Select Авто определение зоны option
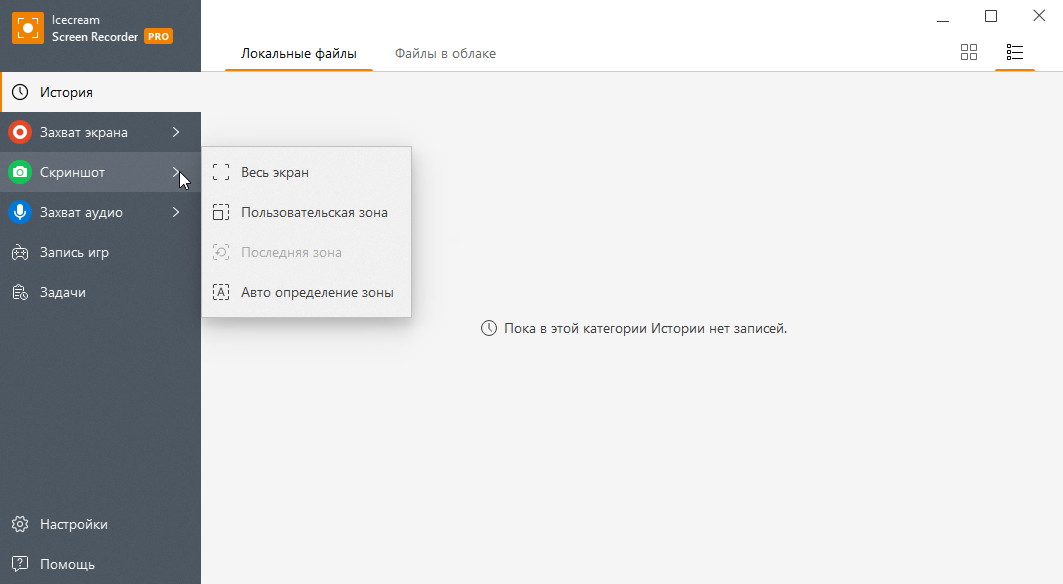 point(306,292)
